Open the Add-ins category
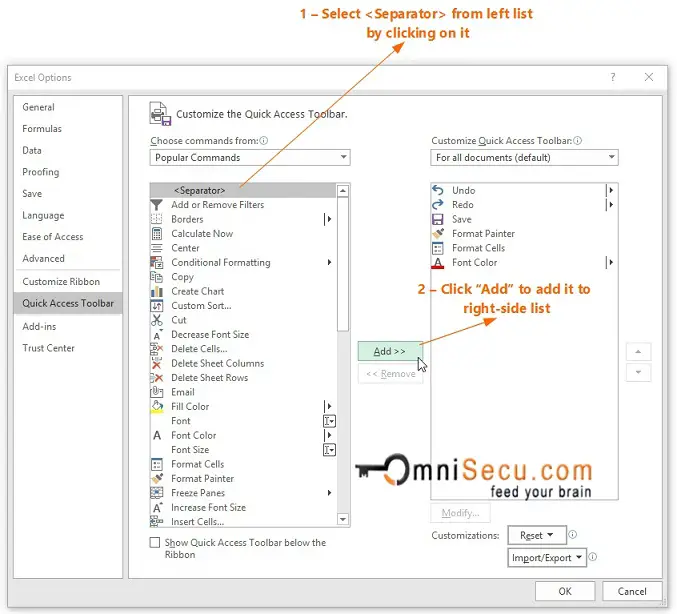This screenshot has width=677, height=614. 39,326
